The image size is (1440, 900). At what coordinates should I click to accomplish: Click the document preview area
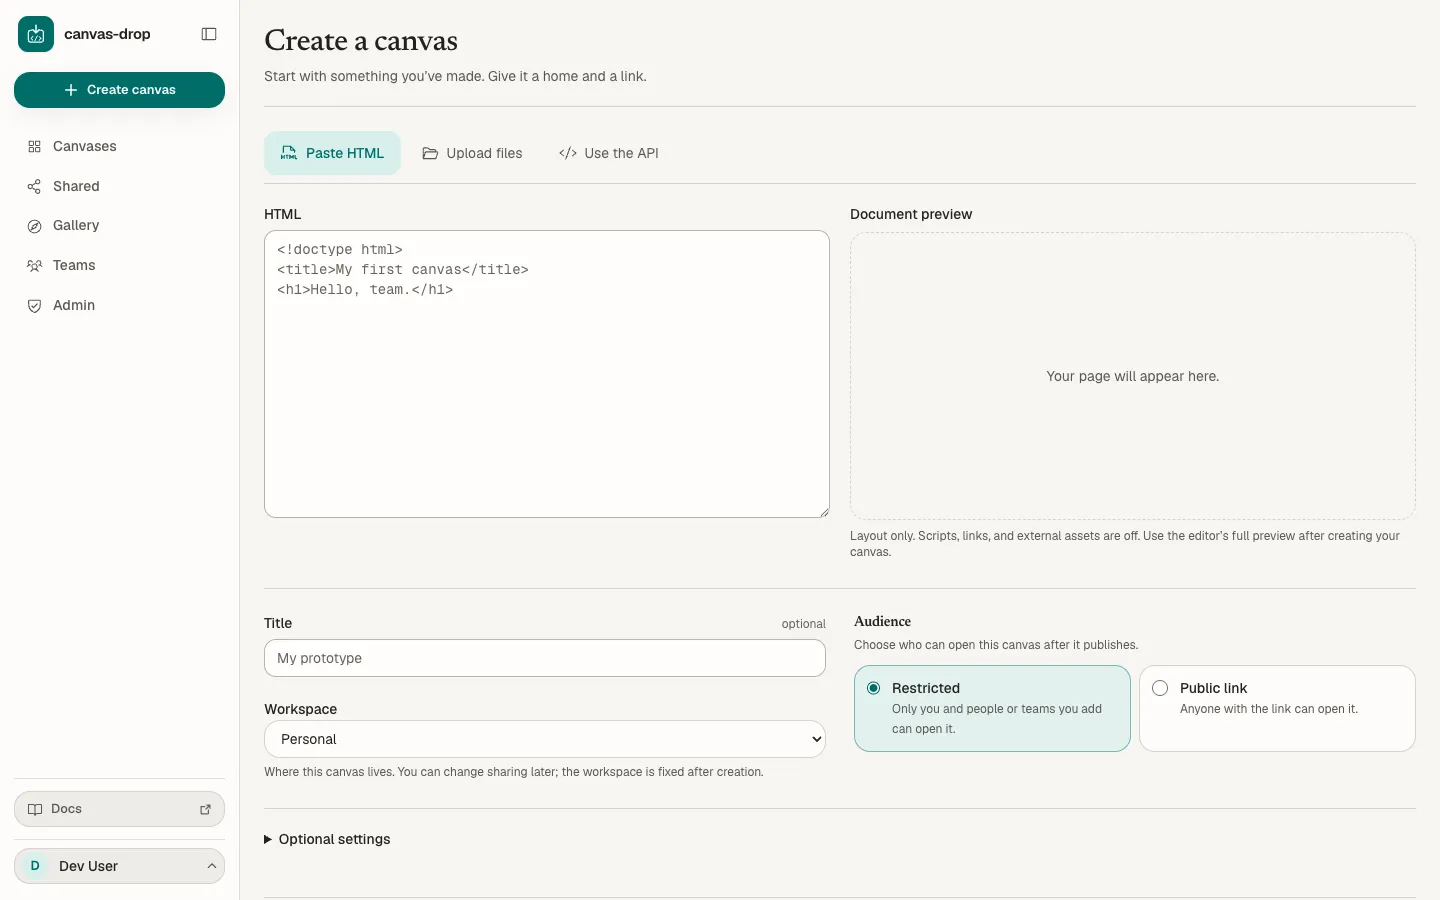pyautogui.click(x=1133, y=376)
